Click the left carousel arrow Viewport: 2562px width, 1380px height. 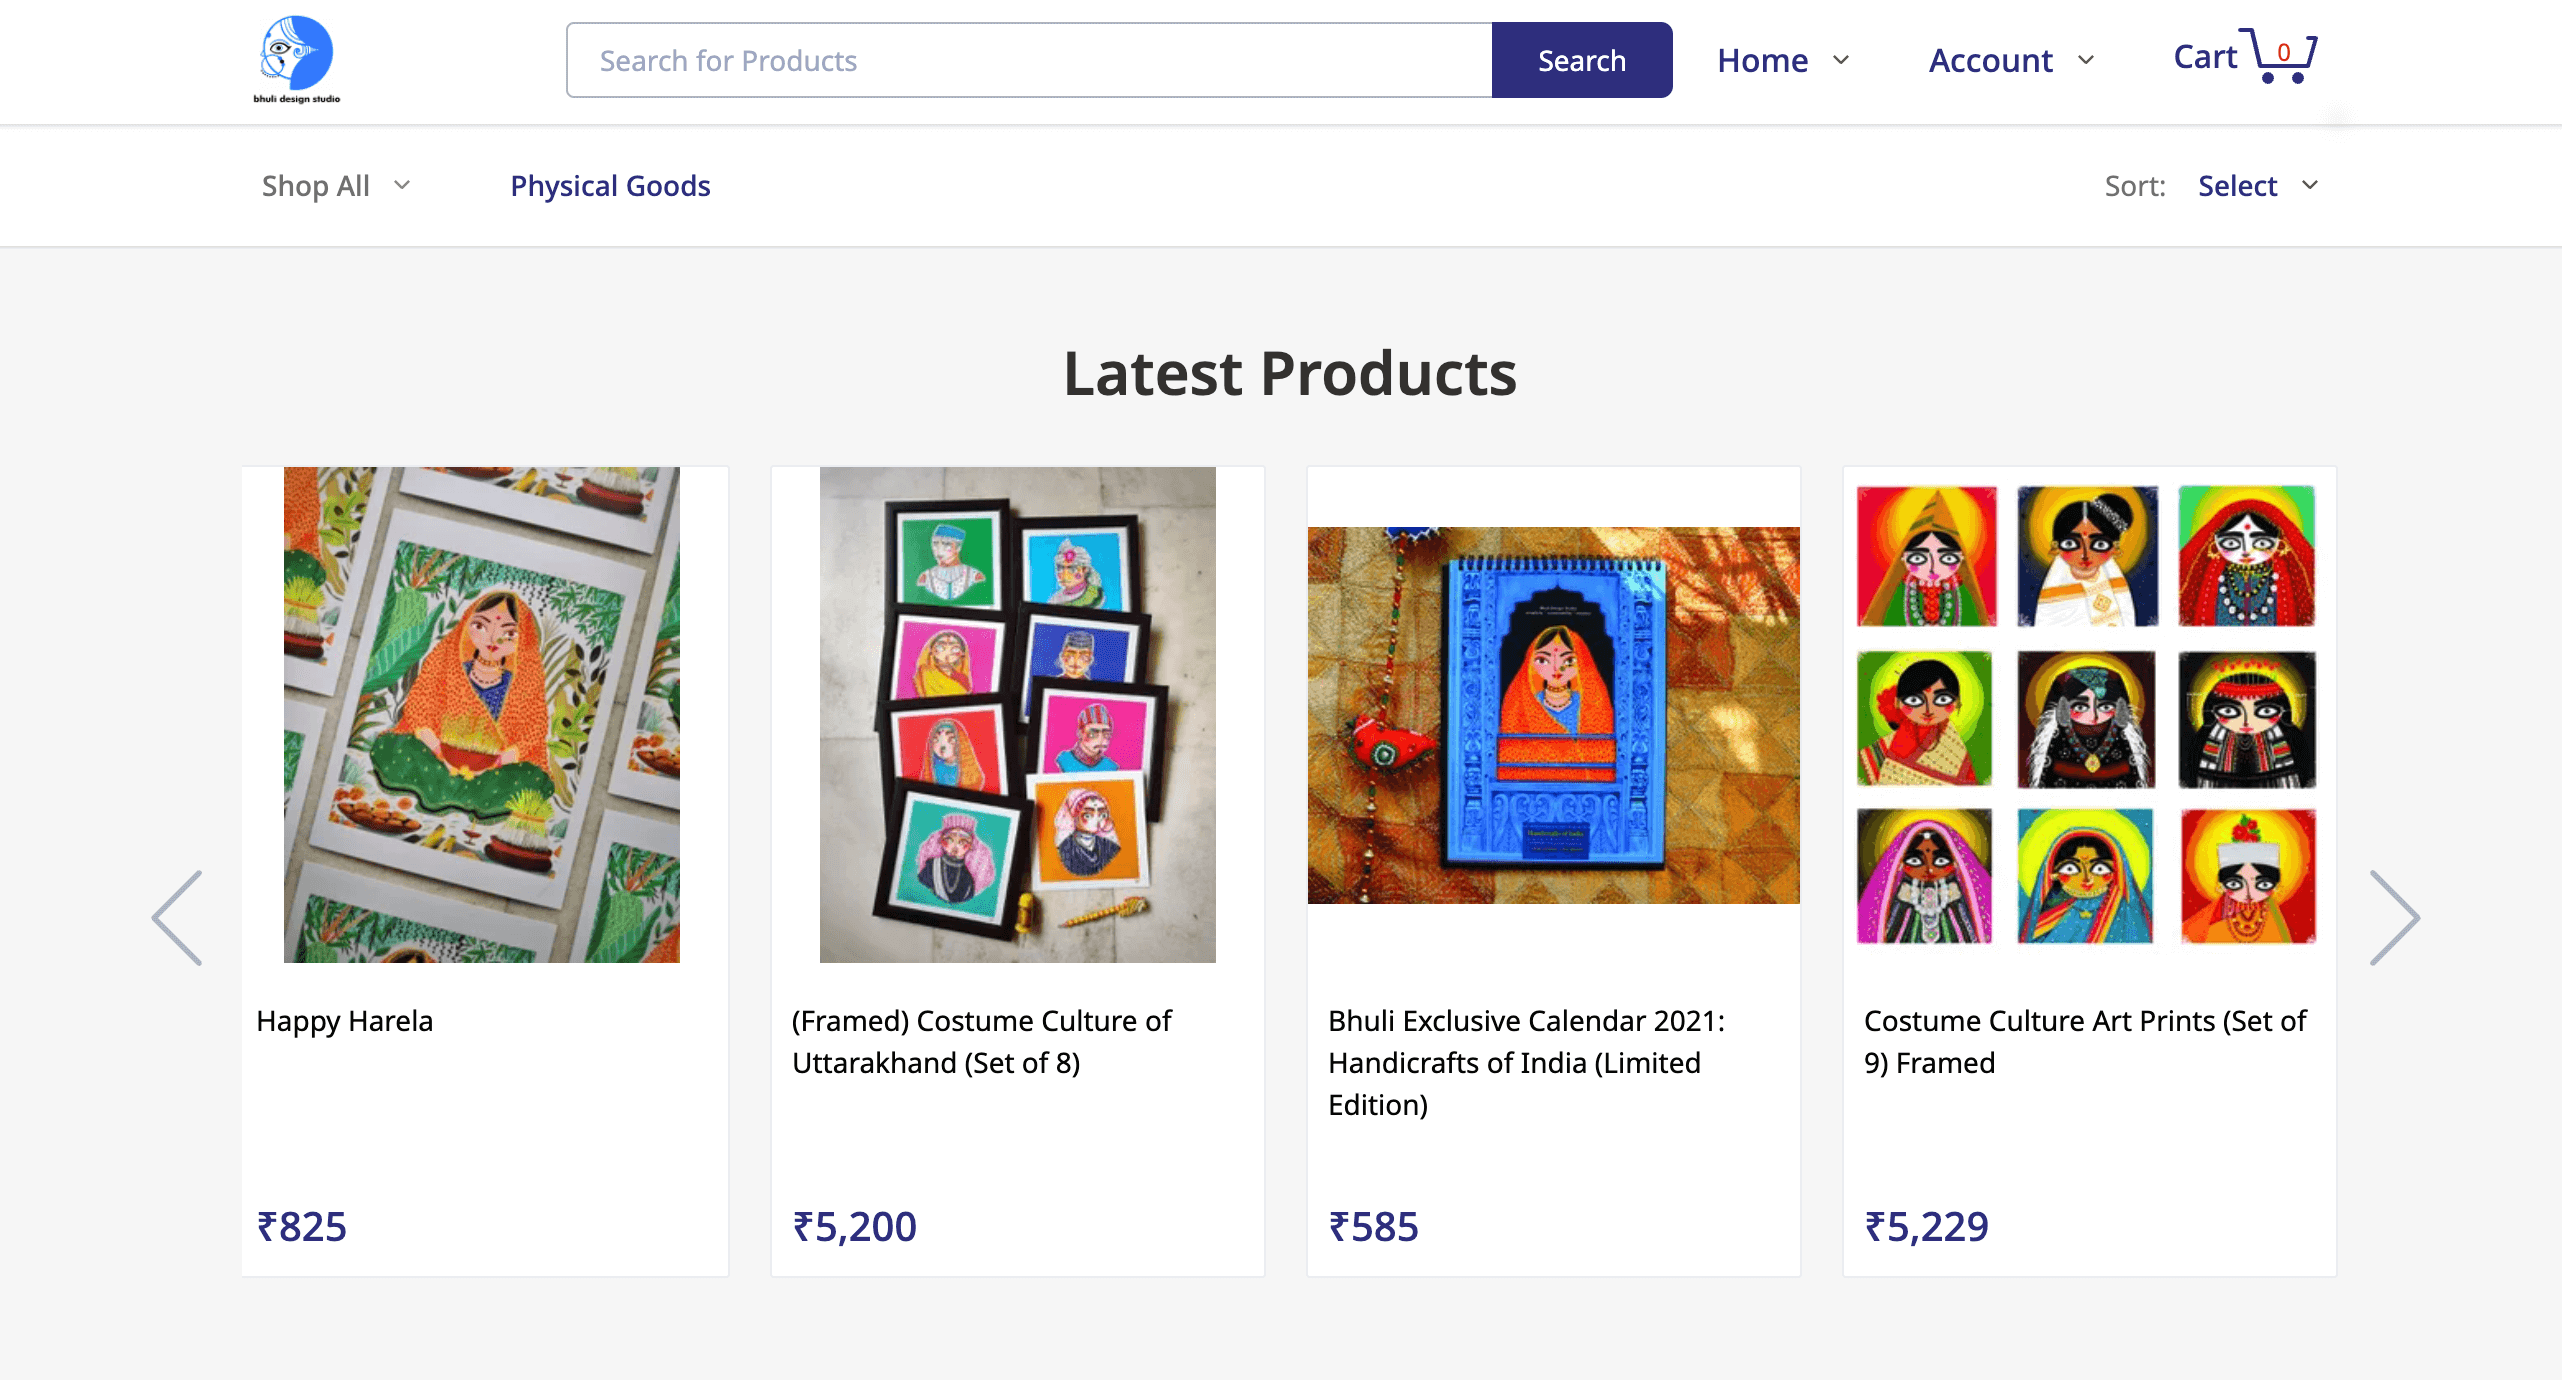178,917
